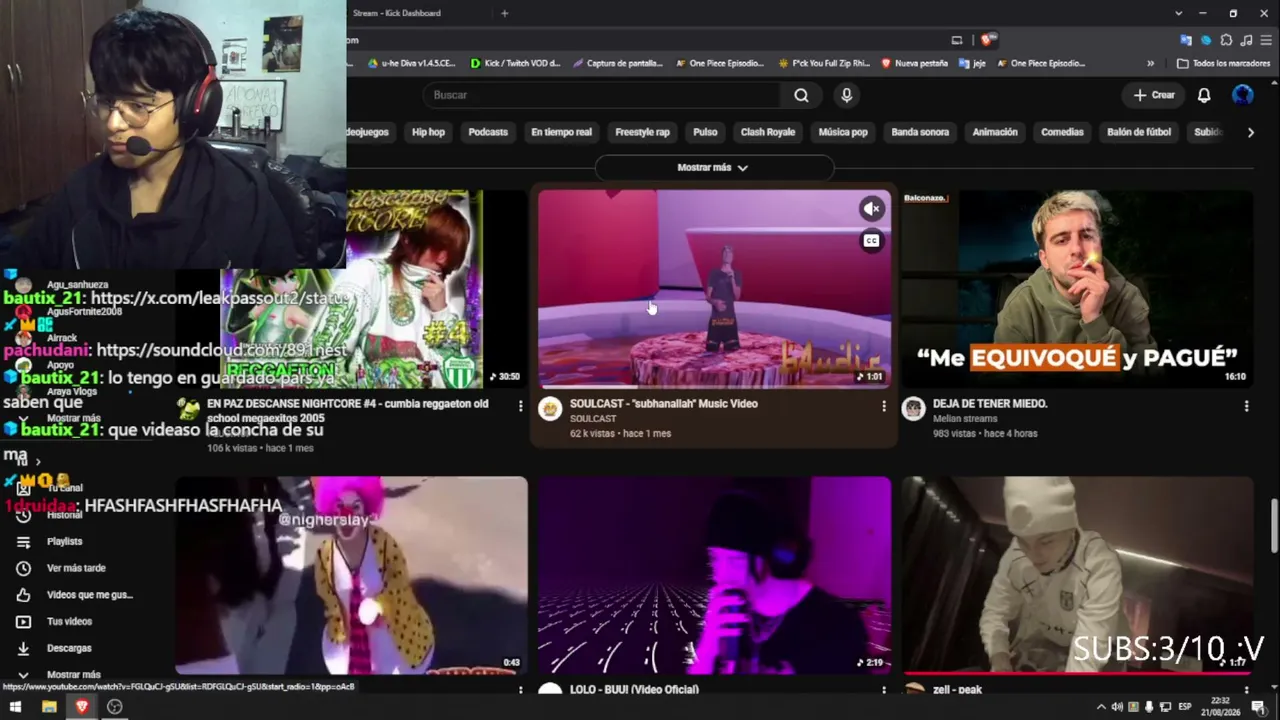The height and width of the screenshot is (720, 1280).
Task: Open the taskbar notification center icon
Action: click(x=1258, y=707)
